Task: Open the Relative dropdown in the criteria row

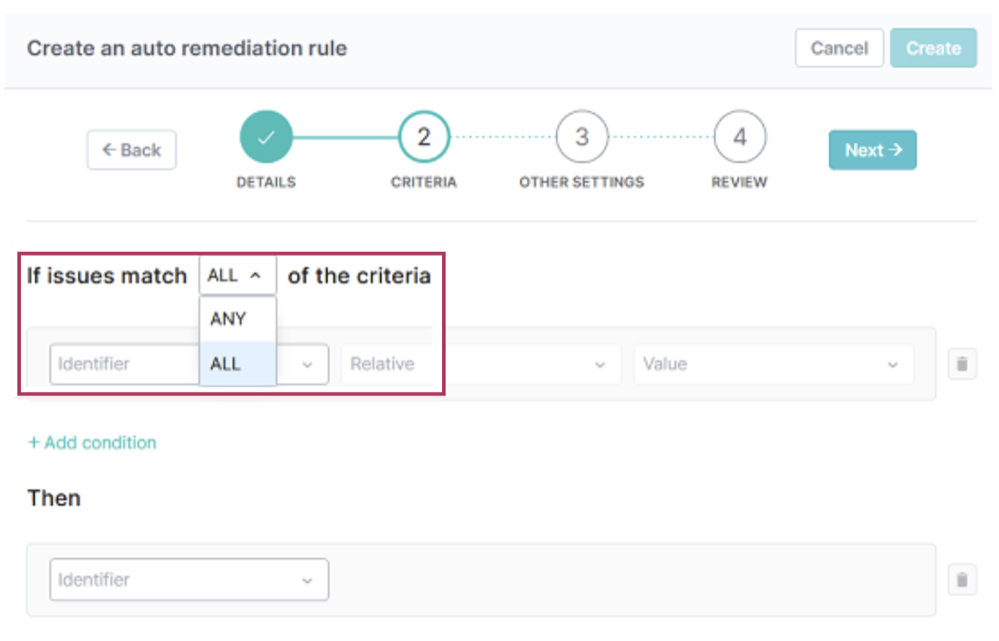Action: (x=480, y=364)
